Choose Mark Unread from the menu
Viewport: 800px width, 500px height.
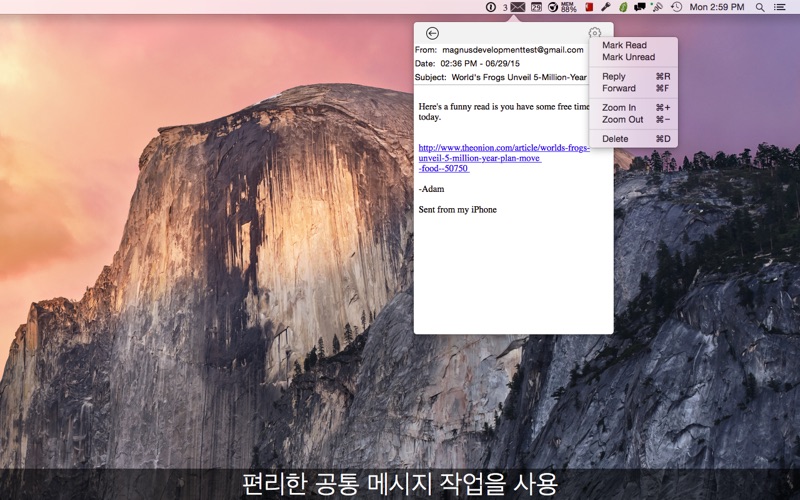(633, 57)
